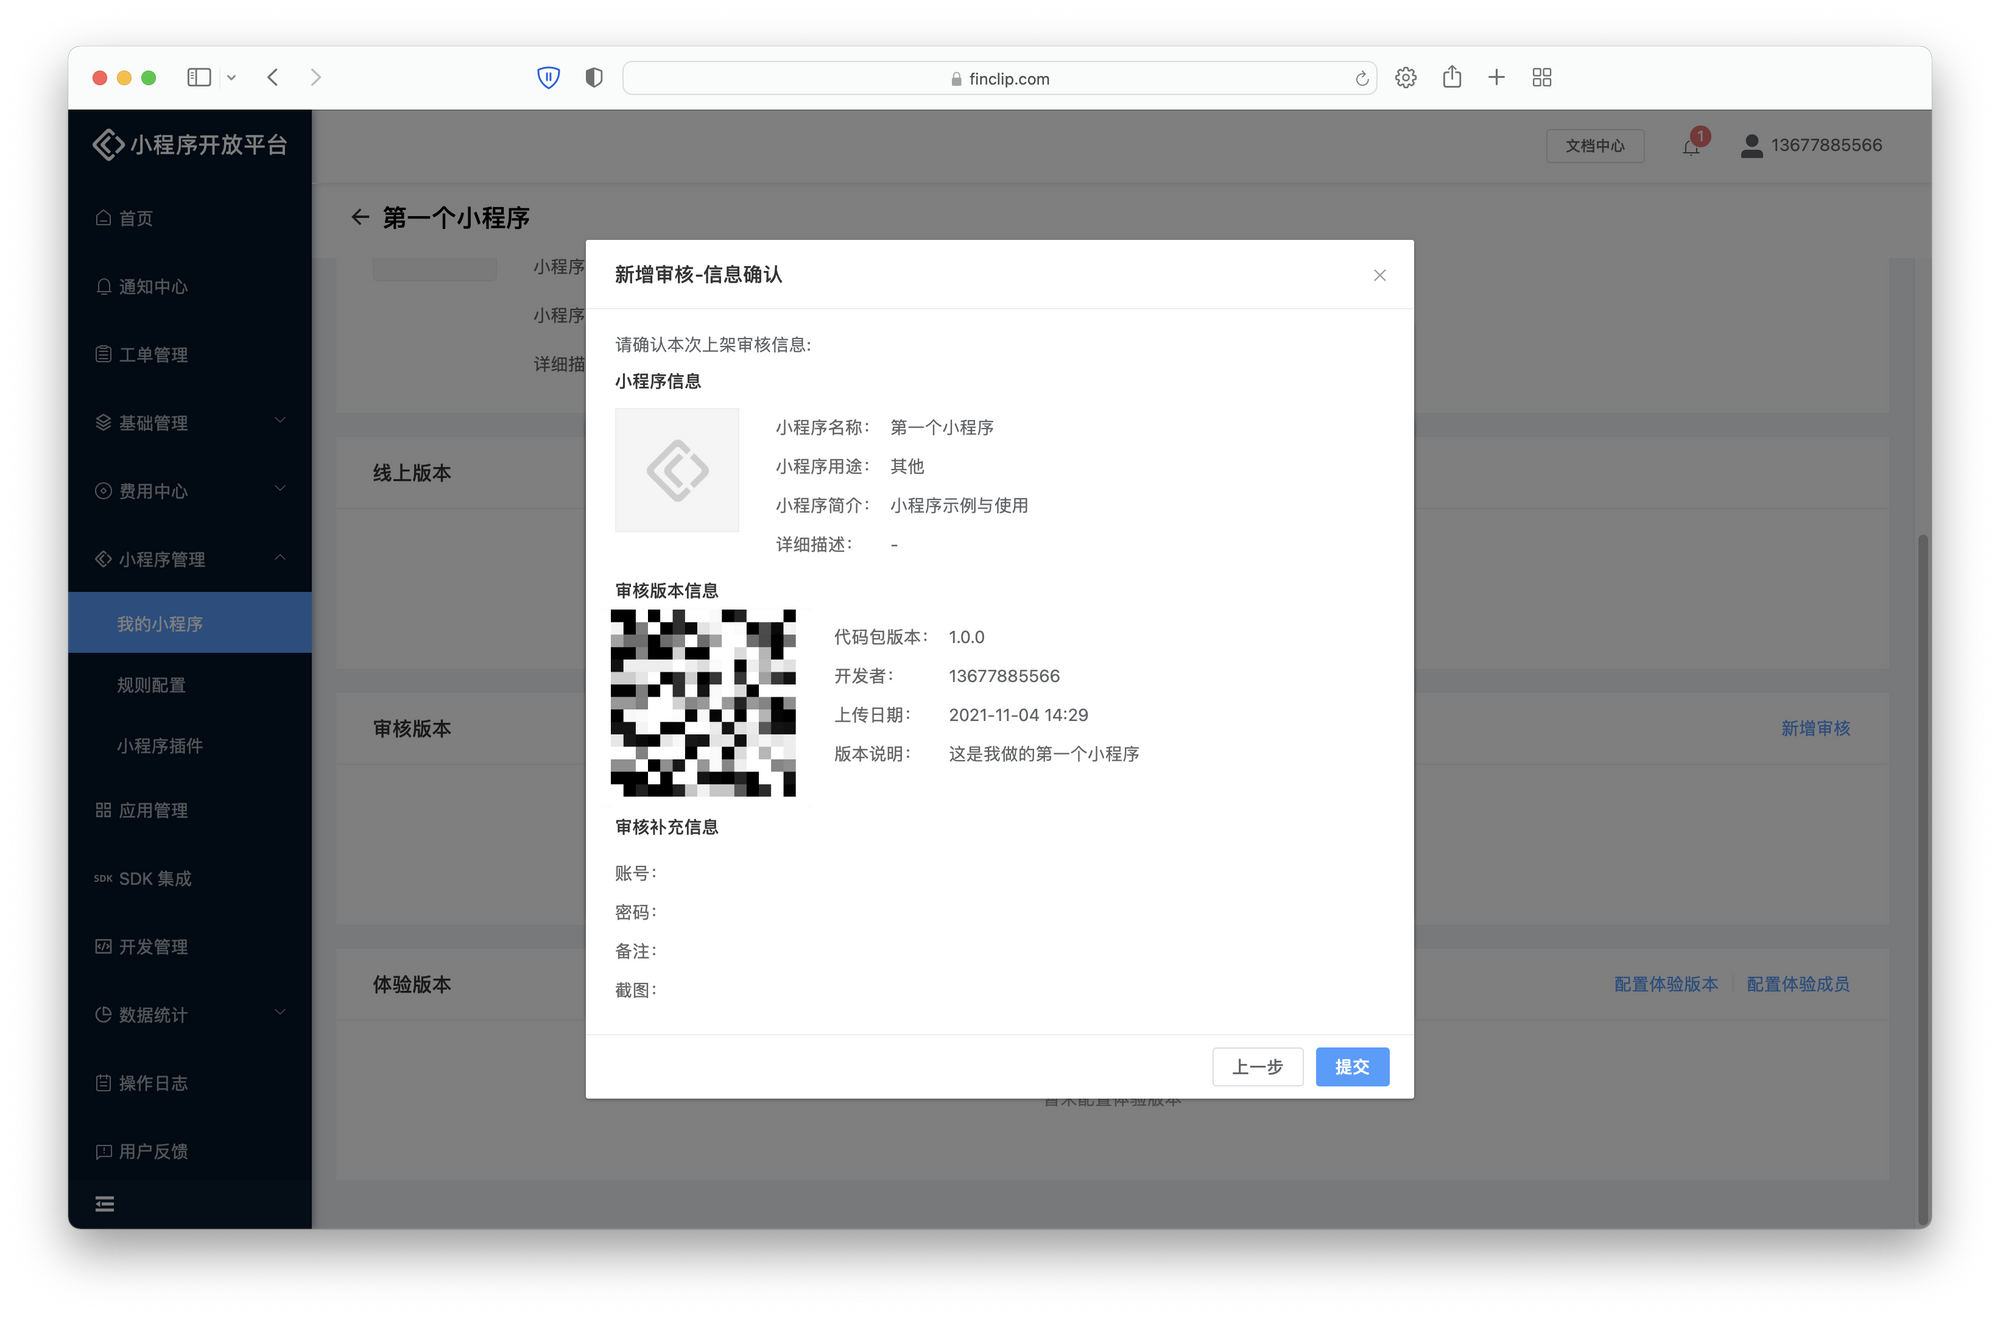Click the 文档中心 button
The width and height of the screenshot is (2000, 1319).
point(1594,146)
